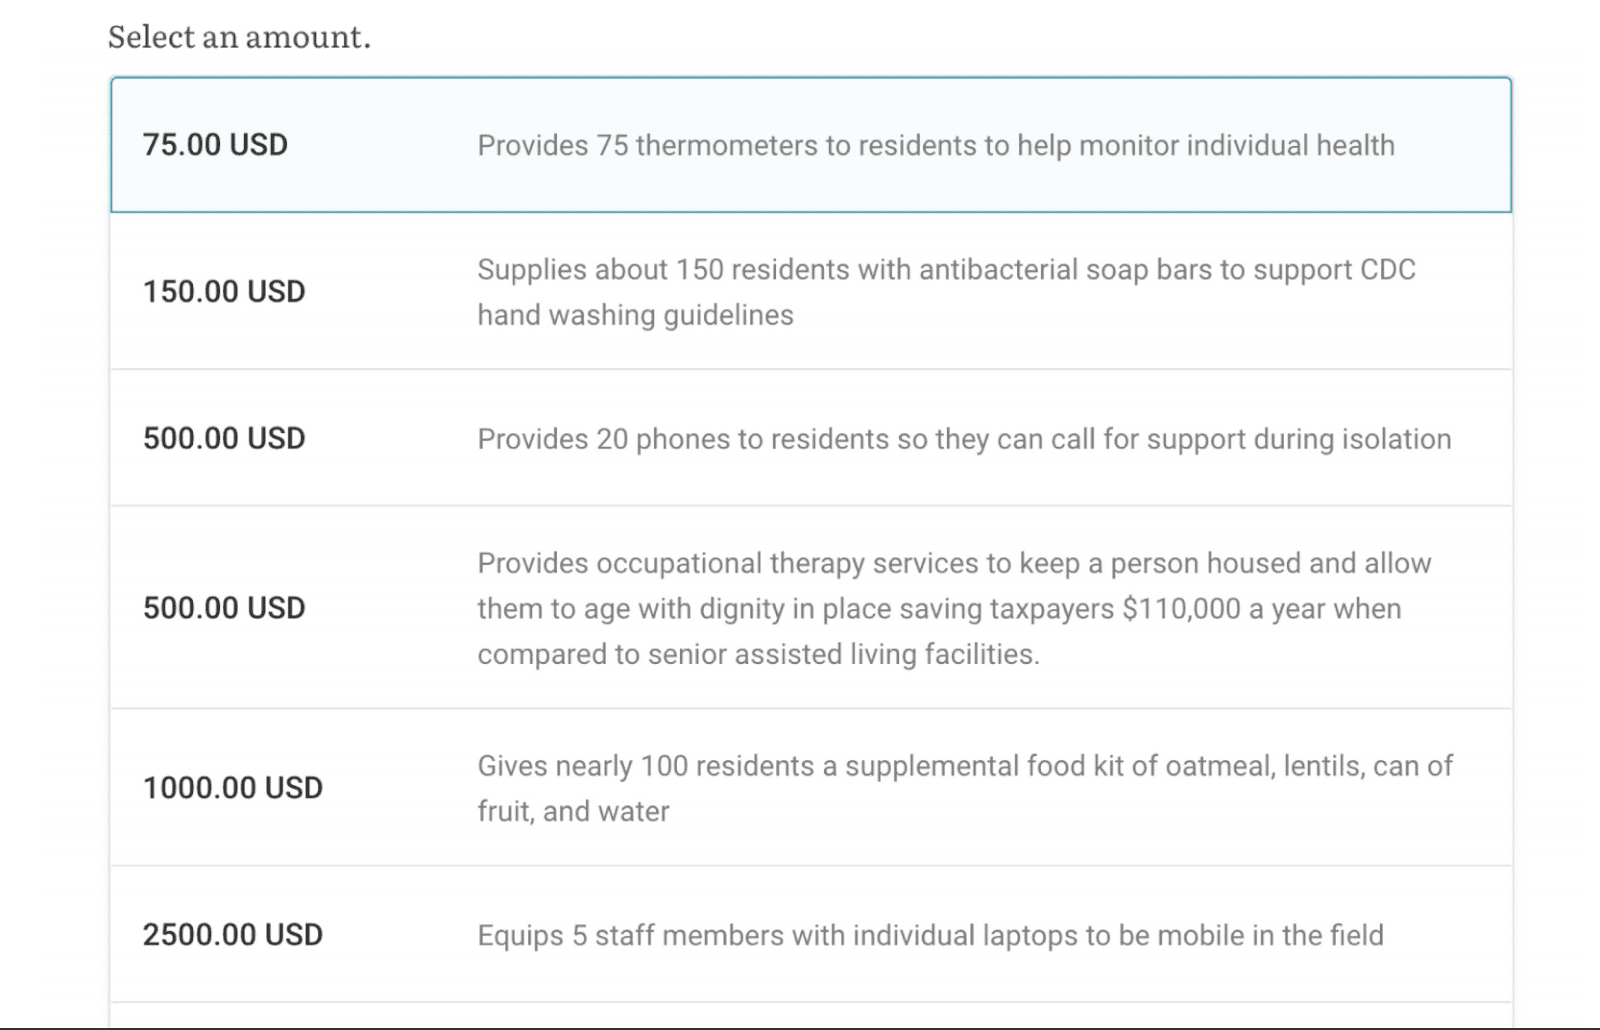
Task: Choose the 150.00 USD amount label
Action: click(224, 292)
